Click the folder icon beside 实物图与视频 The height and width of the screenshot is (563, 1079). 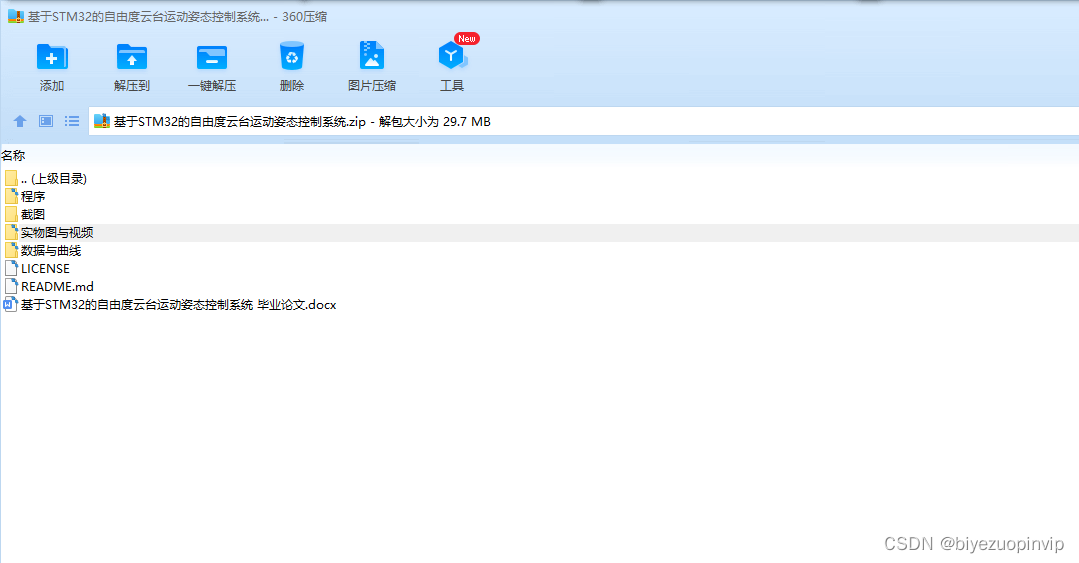(10, 232)
